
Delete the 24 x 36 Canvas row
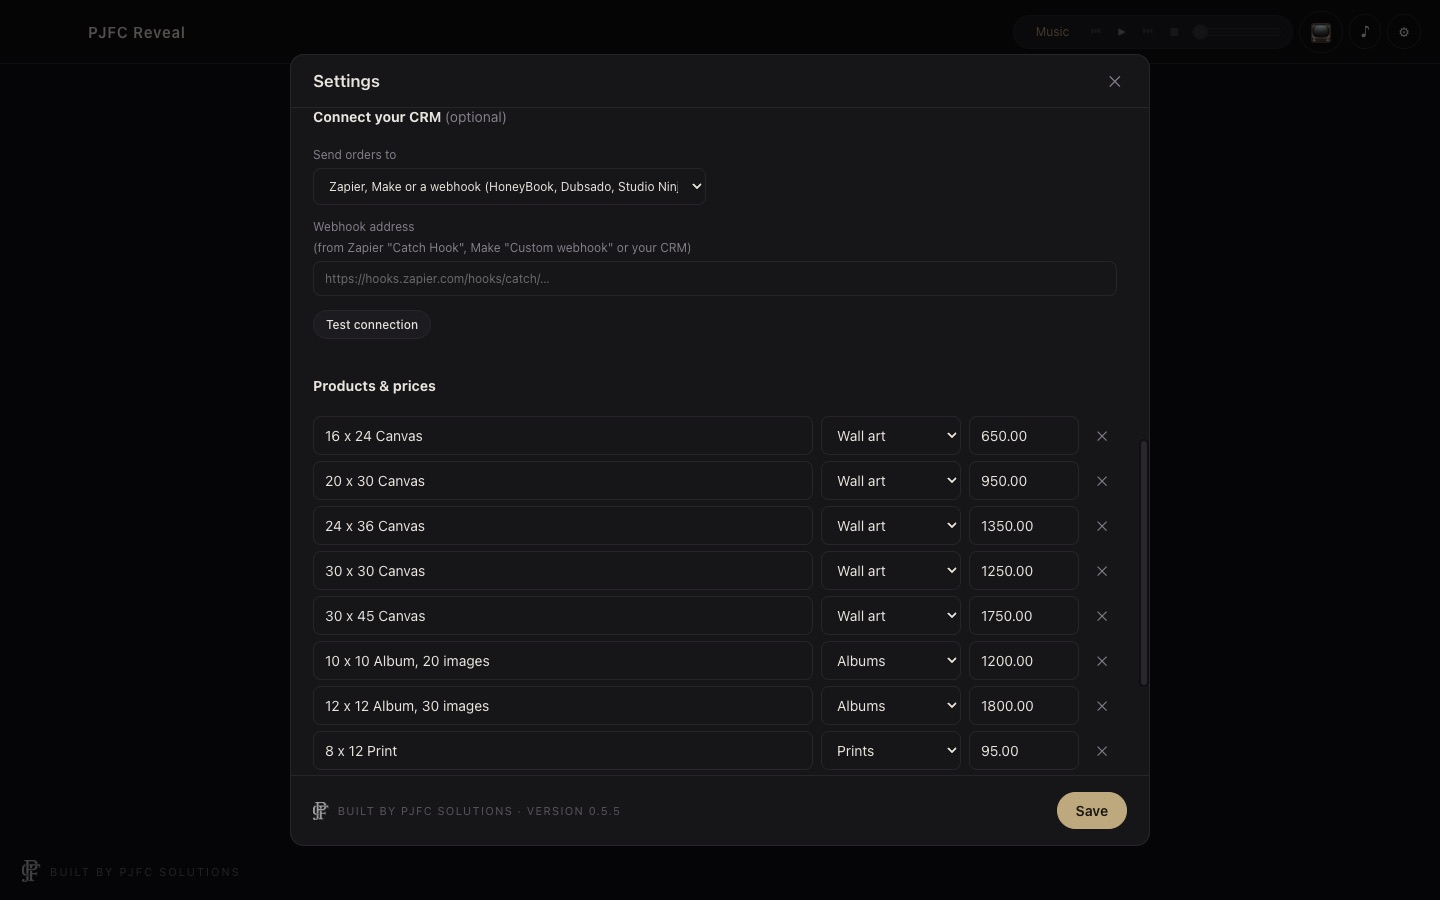coord(1102,526)
